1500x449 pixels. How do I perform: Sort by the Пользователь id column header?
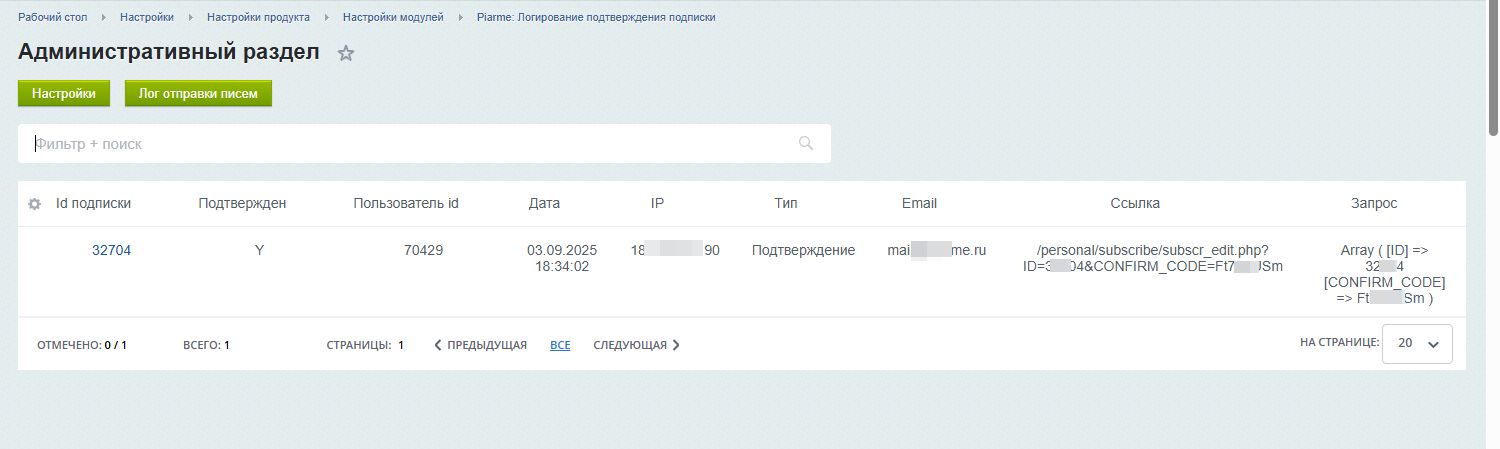coord(406,203)
